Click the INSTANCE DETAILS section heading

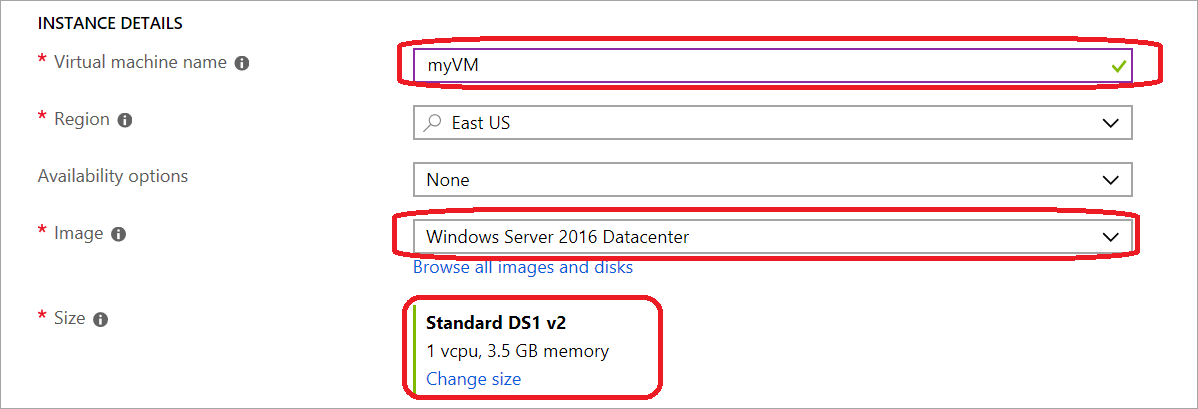[110, 24]
